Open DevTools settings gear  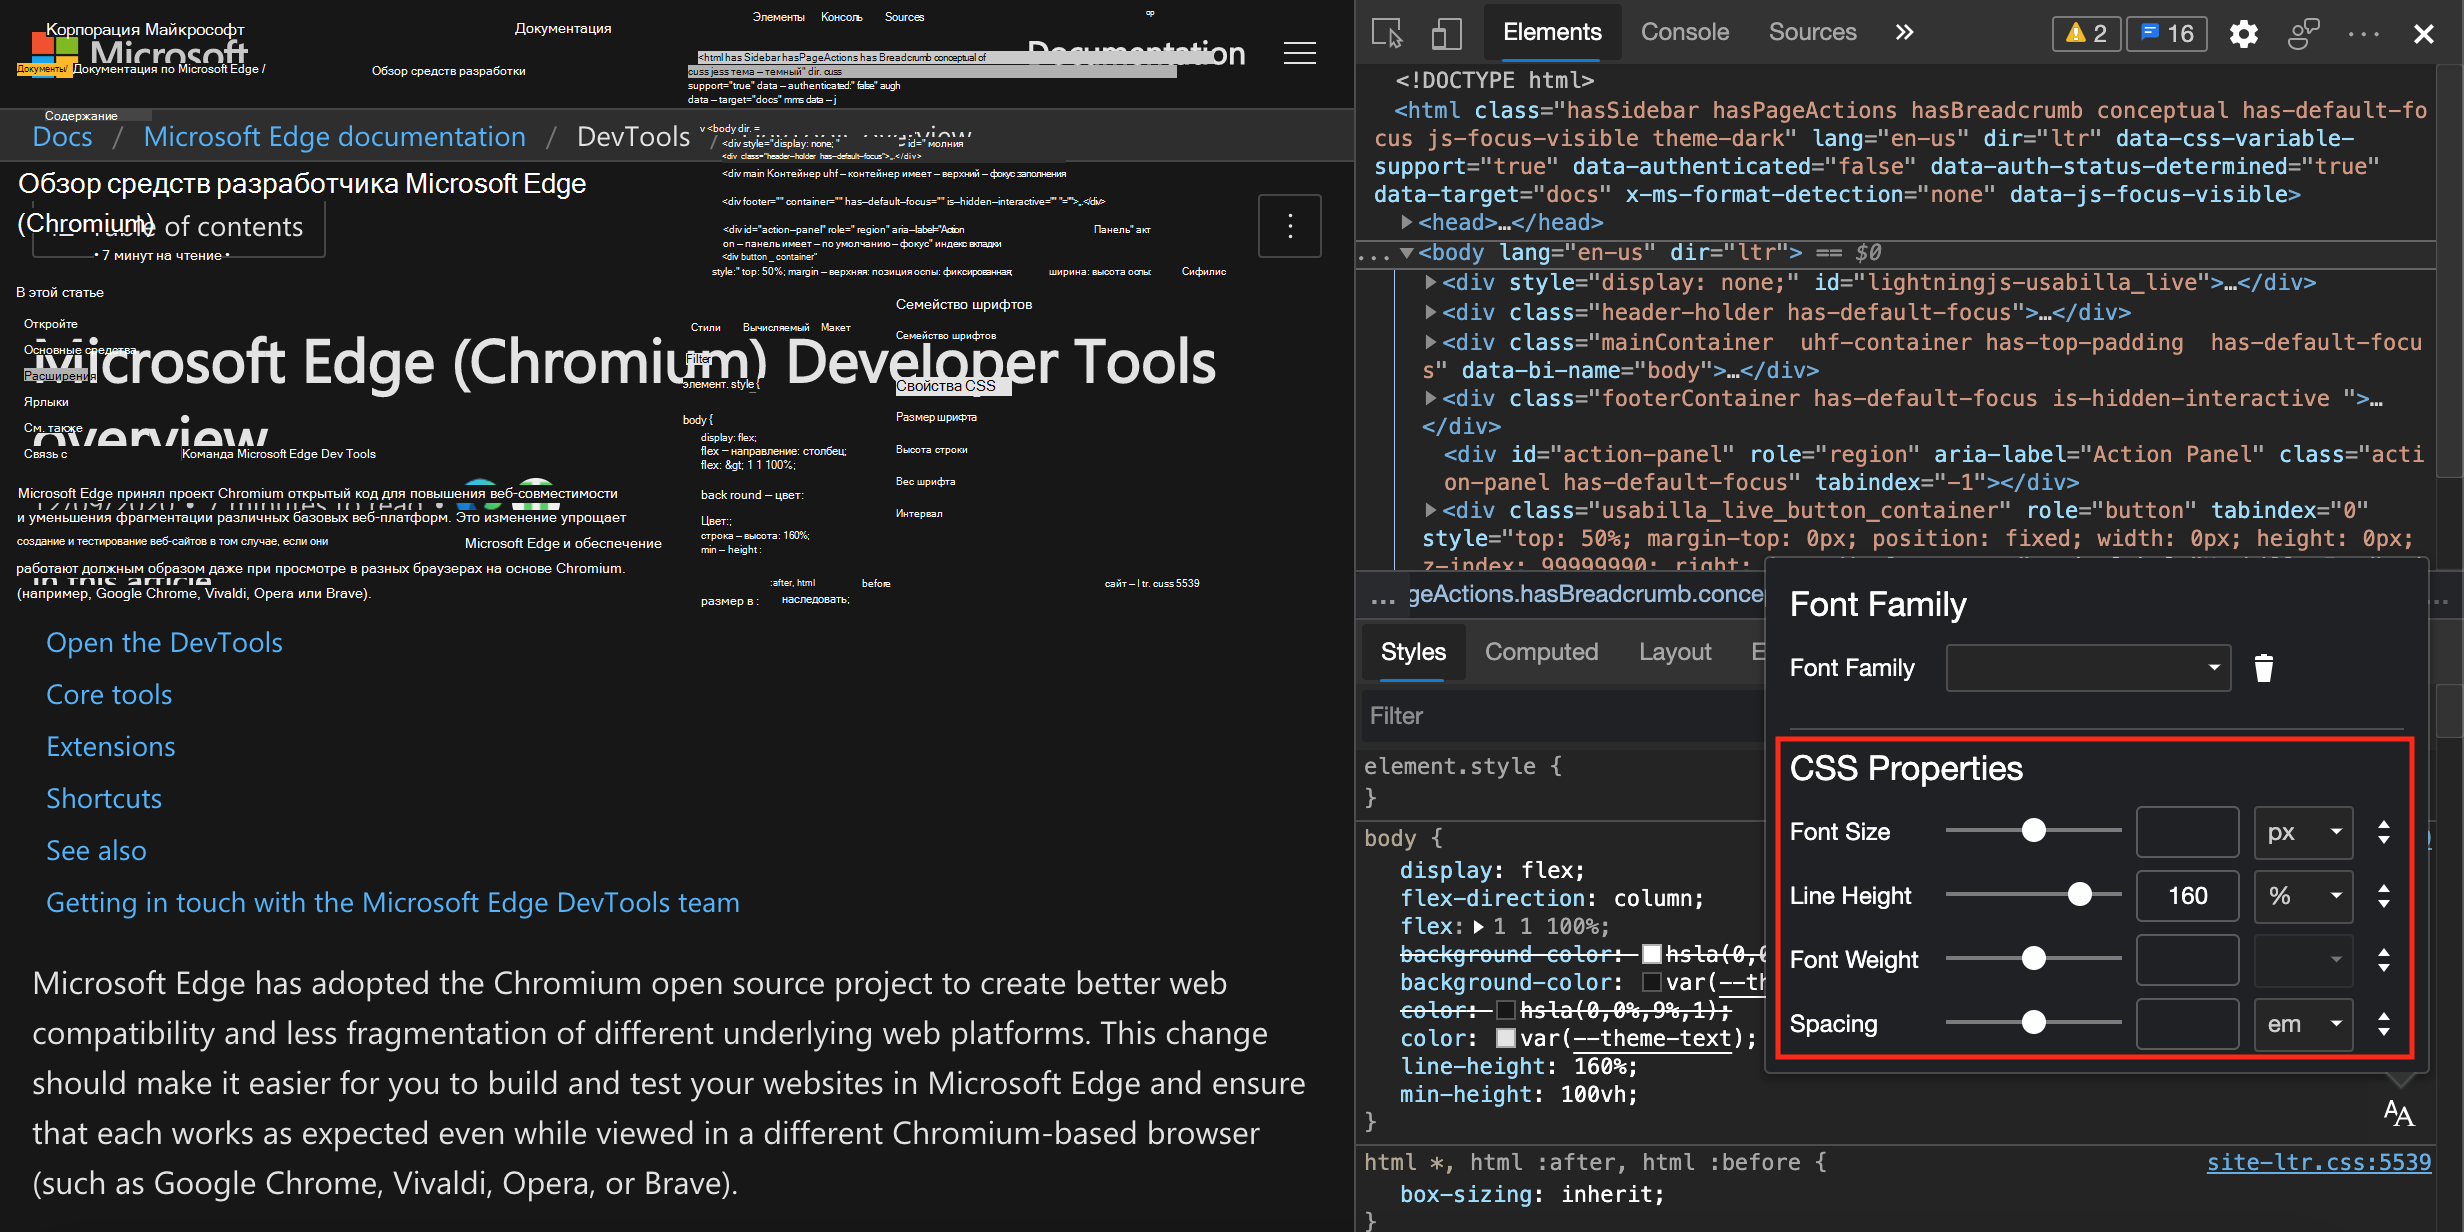2243,34
